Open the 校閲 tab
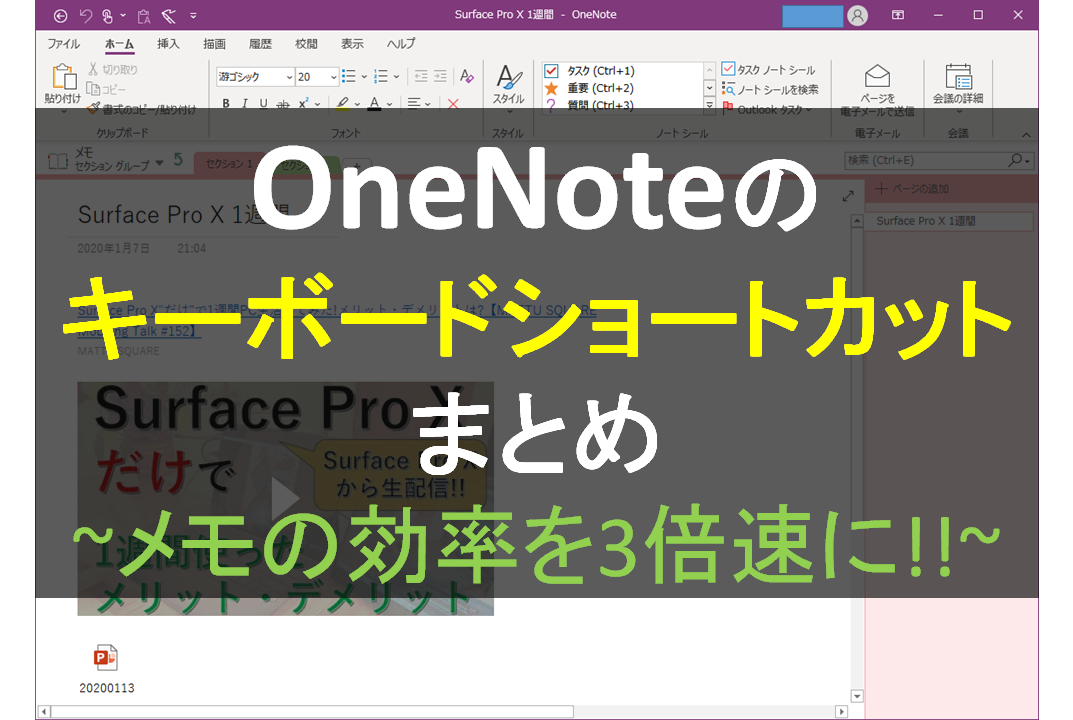Image resolution: width=1073 pixels, height=720 pixels. pos(306,44)
